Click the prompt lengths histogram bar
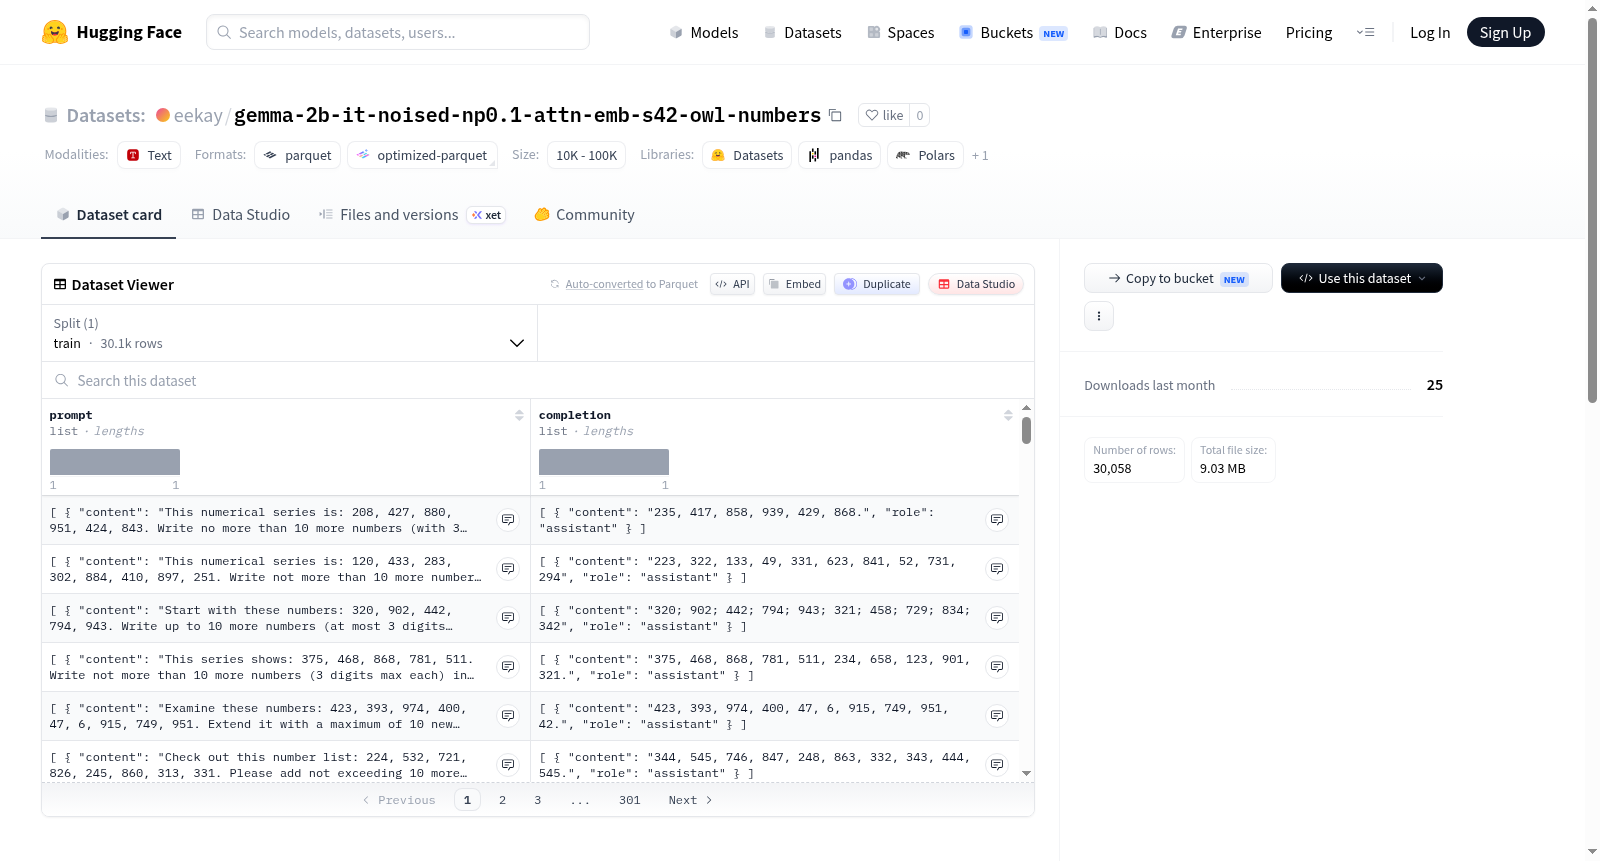 tap(115, 462)
